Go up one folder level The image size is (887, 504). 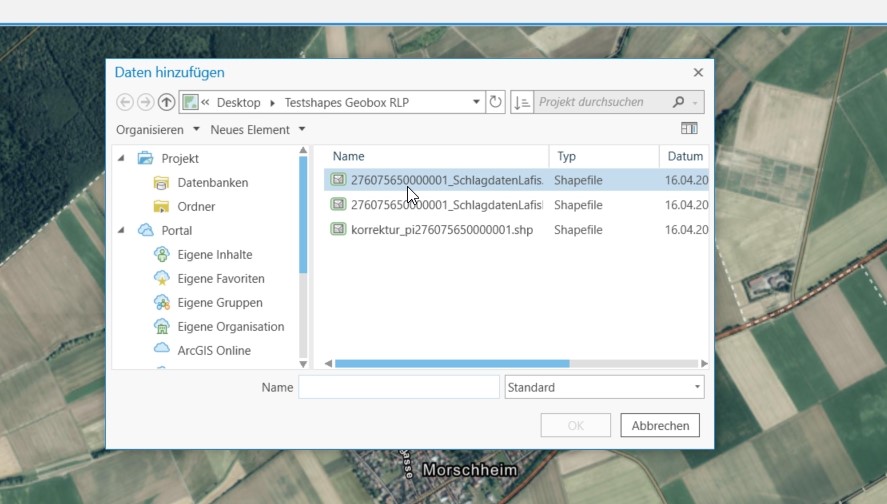point(166,102)
